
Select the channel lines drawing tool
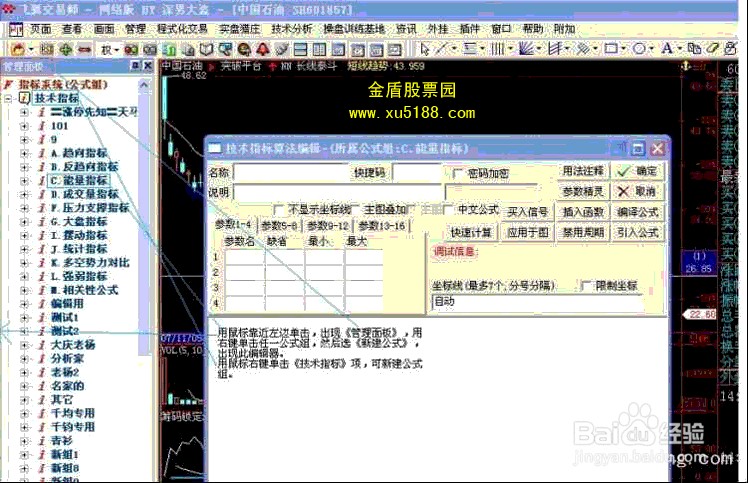coord(554,49)
